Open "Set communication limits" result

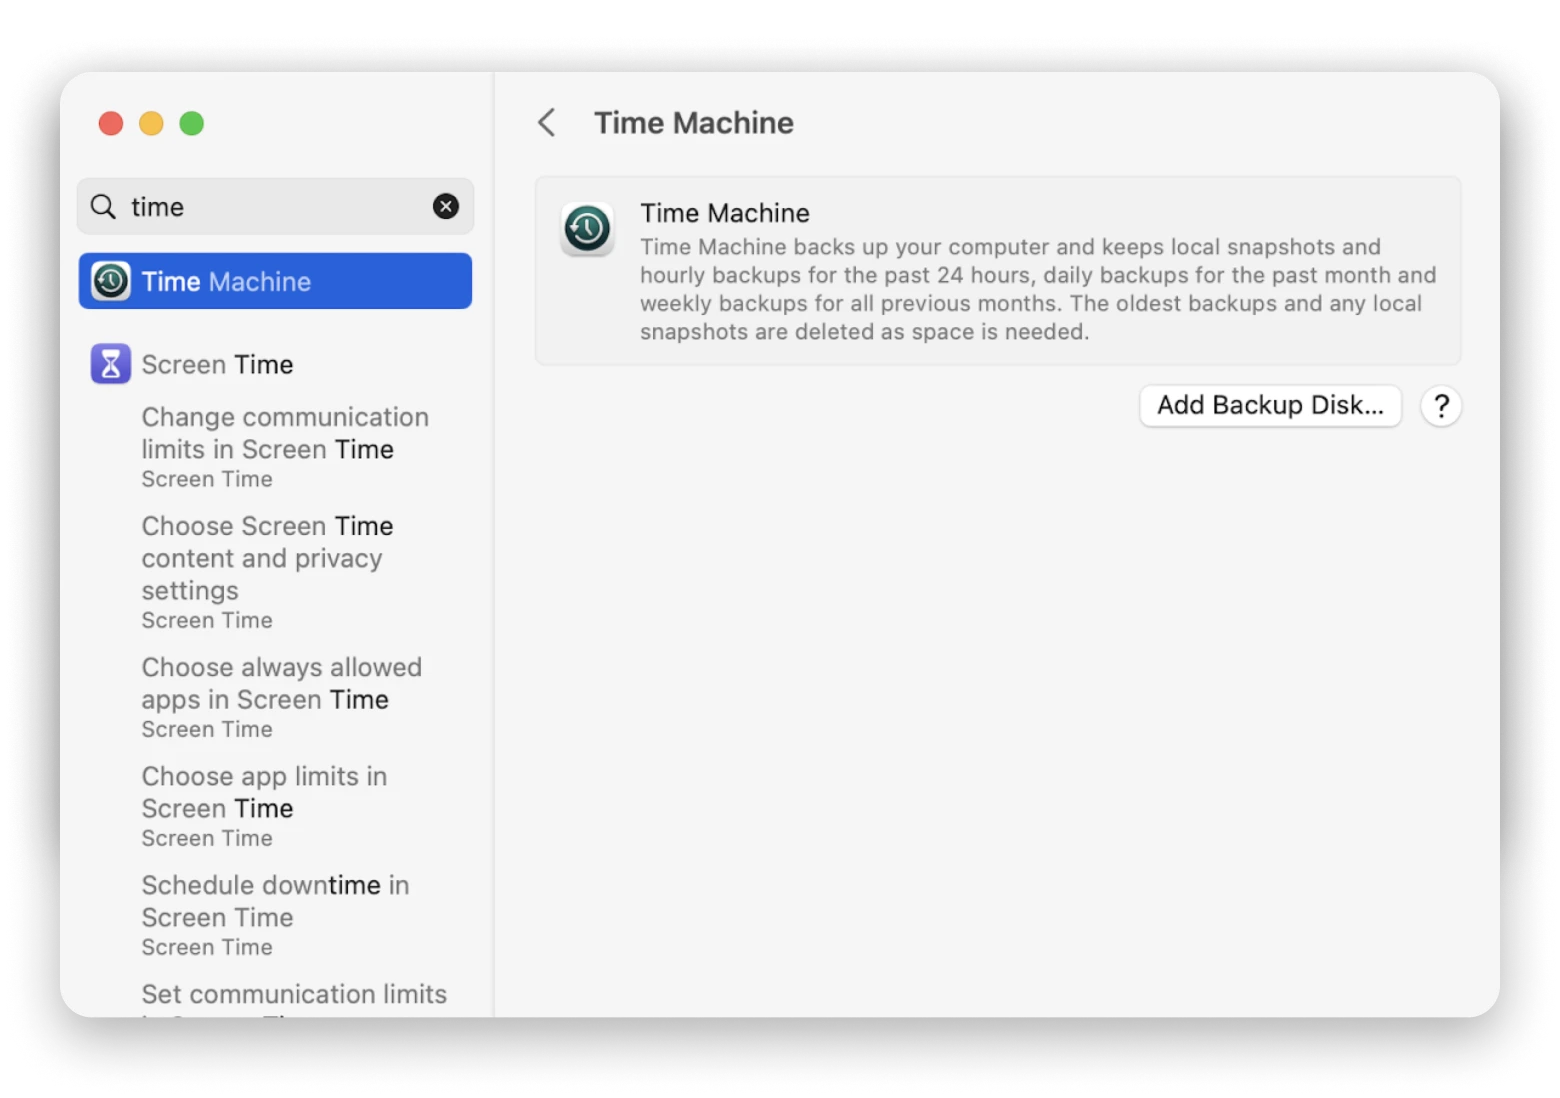click(x=294, y=998)
